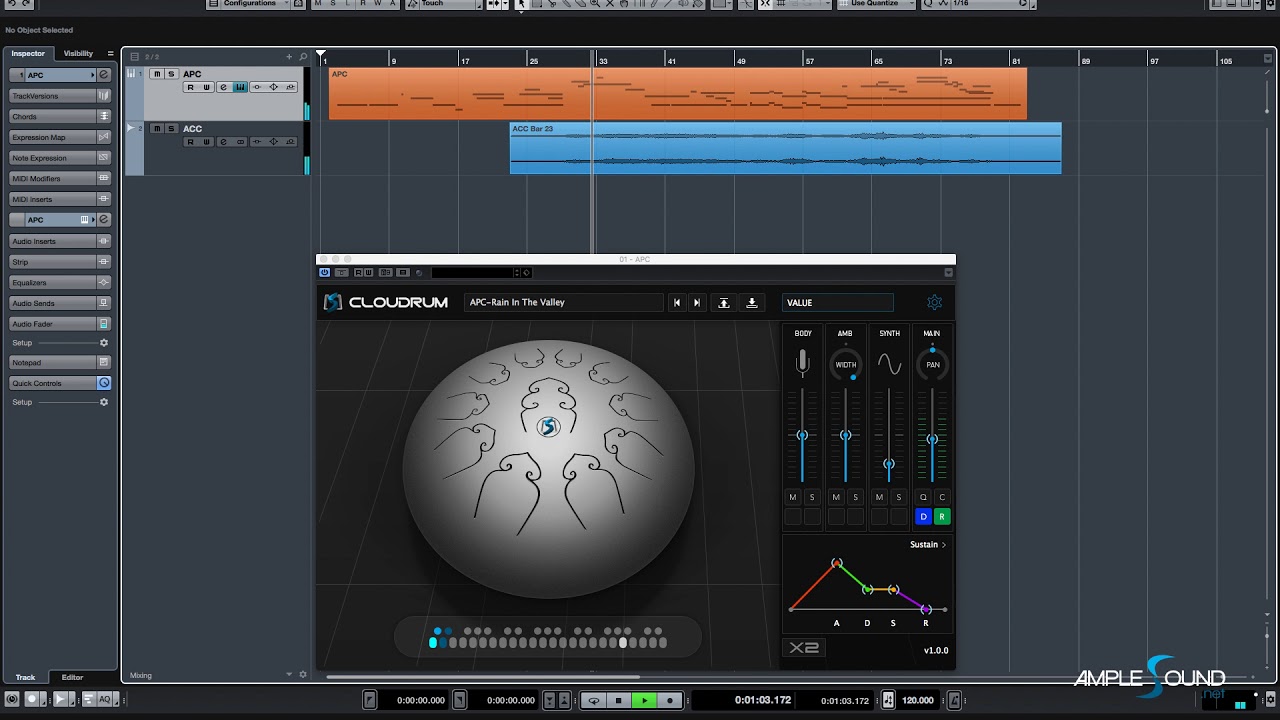Image resolution: width=1280 pixels, height=720 pixels.
Task: Click the SYNTH volume fader handle
Action: (x=889, y=464)
